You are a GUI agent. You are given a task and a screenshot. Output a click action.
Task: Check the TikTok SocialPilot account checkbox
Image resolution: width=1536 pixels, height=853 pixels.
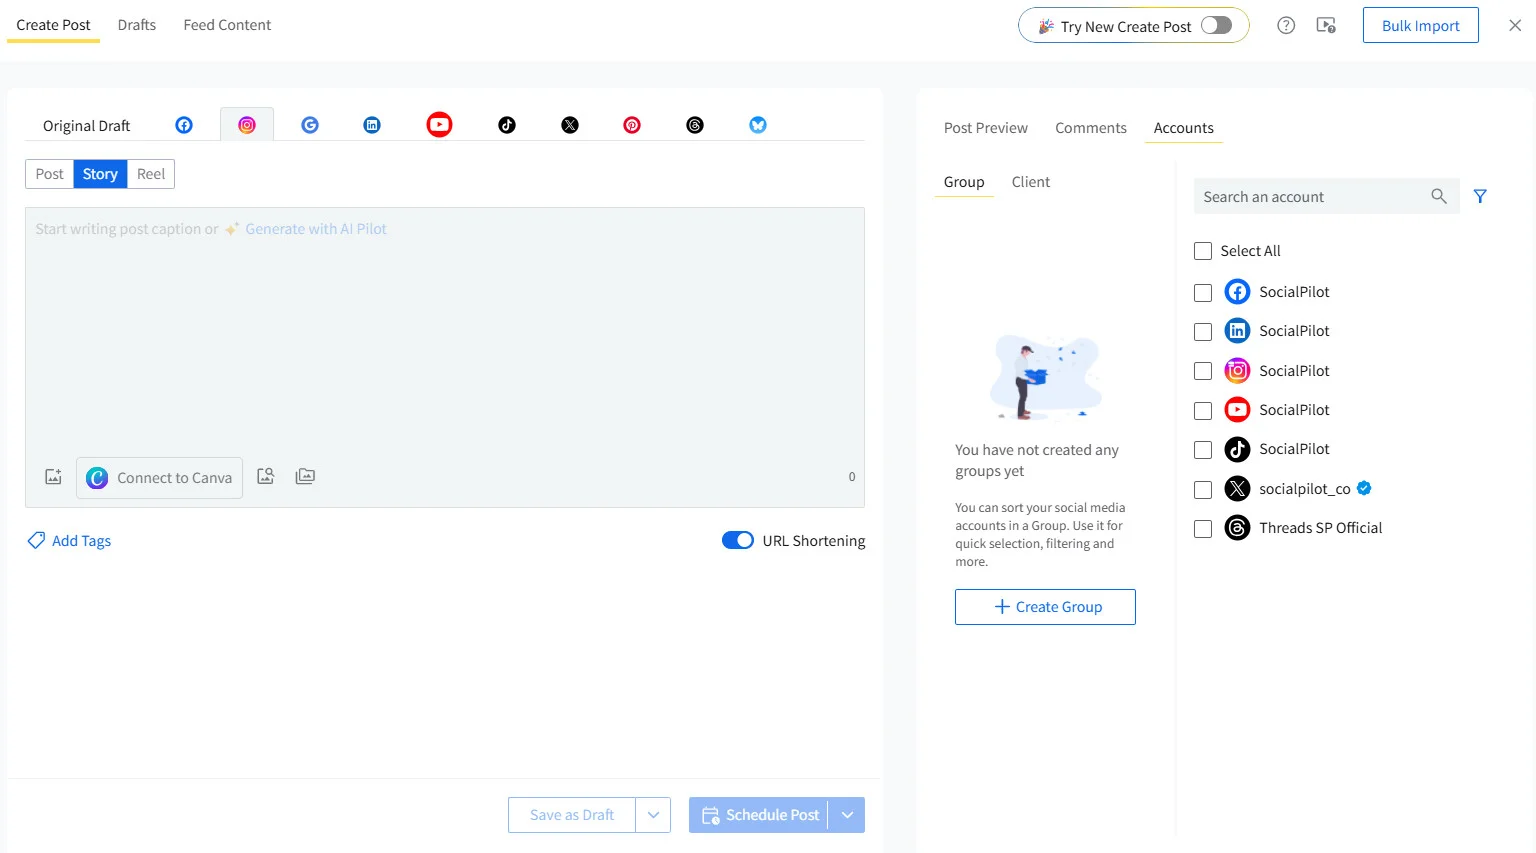tap(1203, 450)
